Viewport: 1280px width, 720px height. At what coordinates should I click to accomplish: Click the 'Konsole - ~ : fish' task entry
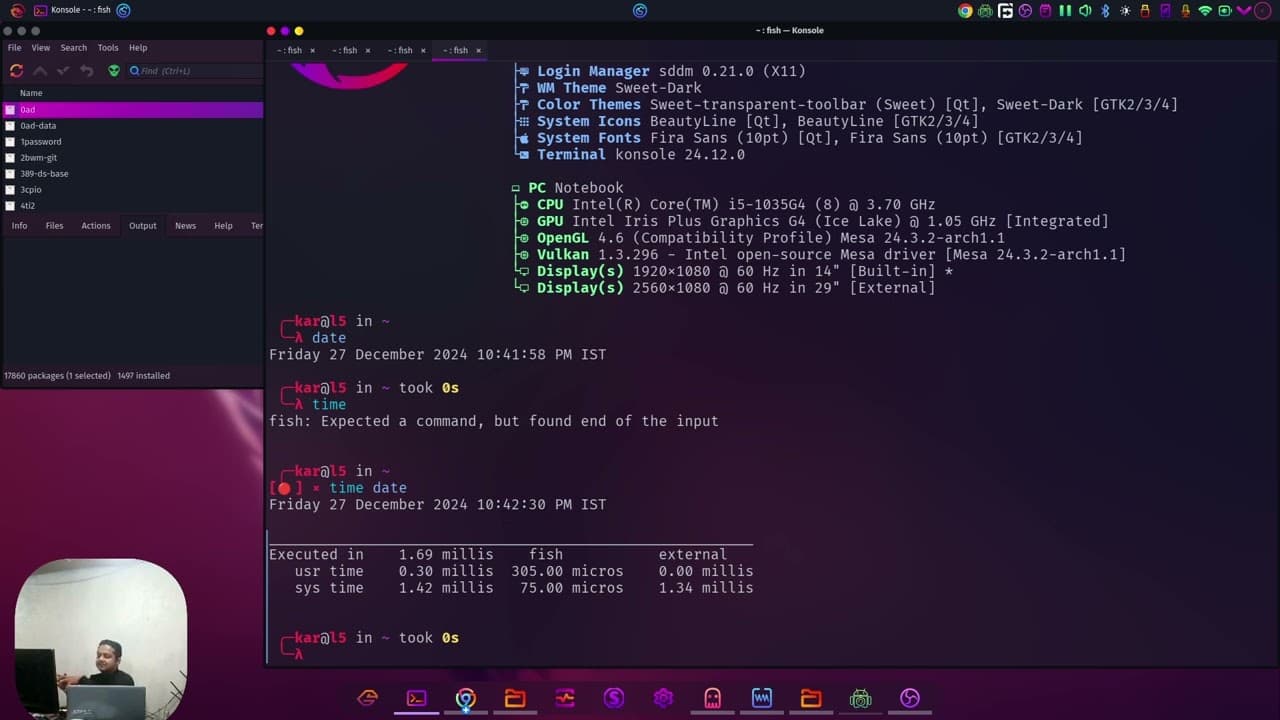pyautogui.click(x=72, y=11)
